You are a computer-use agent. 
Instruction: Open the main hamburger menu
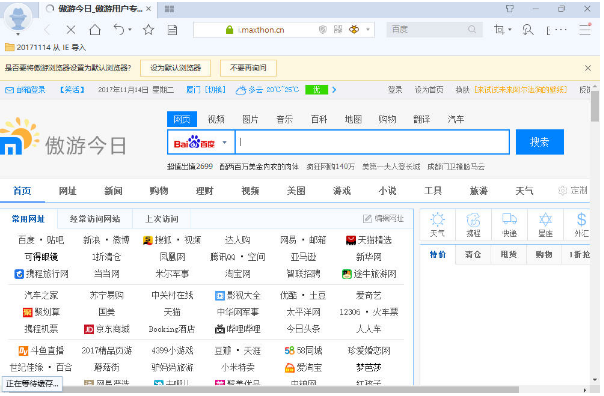click(x=585, y=29)
